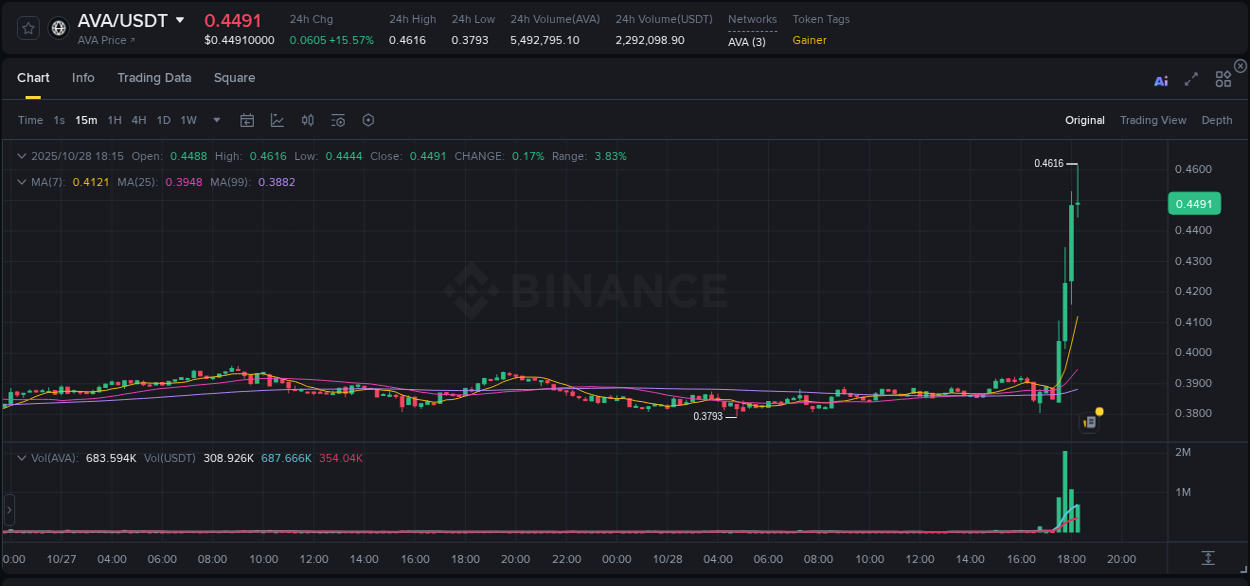Image resolution: width=1250 pixels, height=586 pixels.
Task: Open the Go-to-date calendar icon
Action: [247, 120]
